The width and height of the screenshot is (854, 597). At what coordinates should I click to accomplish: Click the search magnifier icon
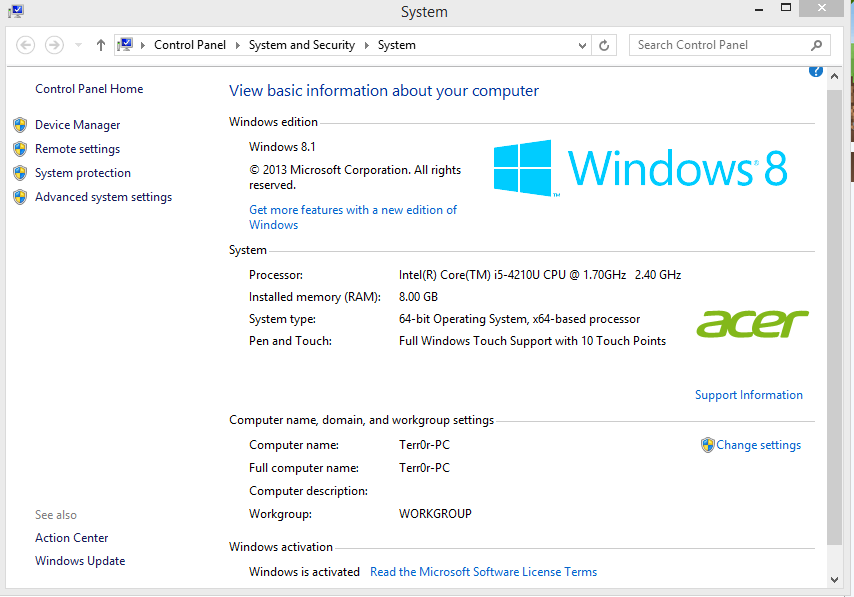[816, 45]
